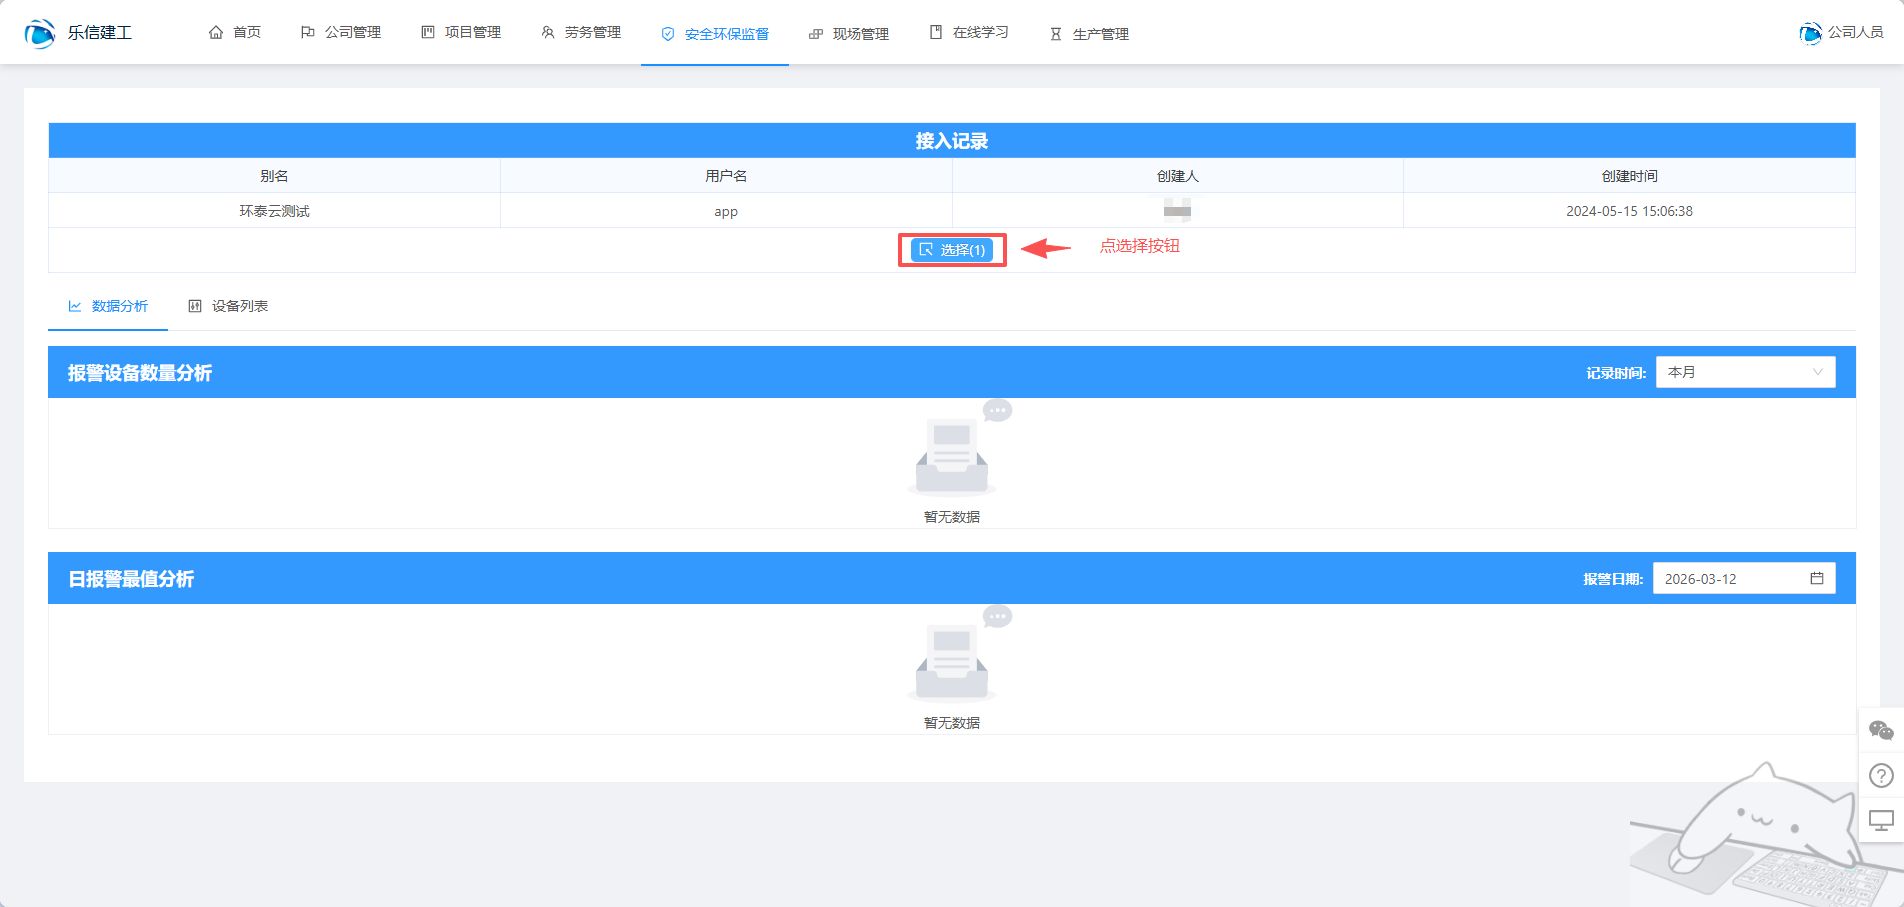Screen dimensions: 1904x907
Task: Click the monitor screen icon
Action: [1881, 821]
